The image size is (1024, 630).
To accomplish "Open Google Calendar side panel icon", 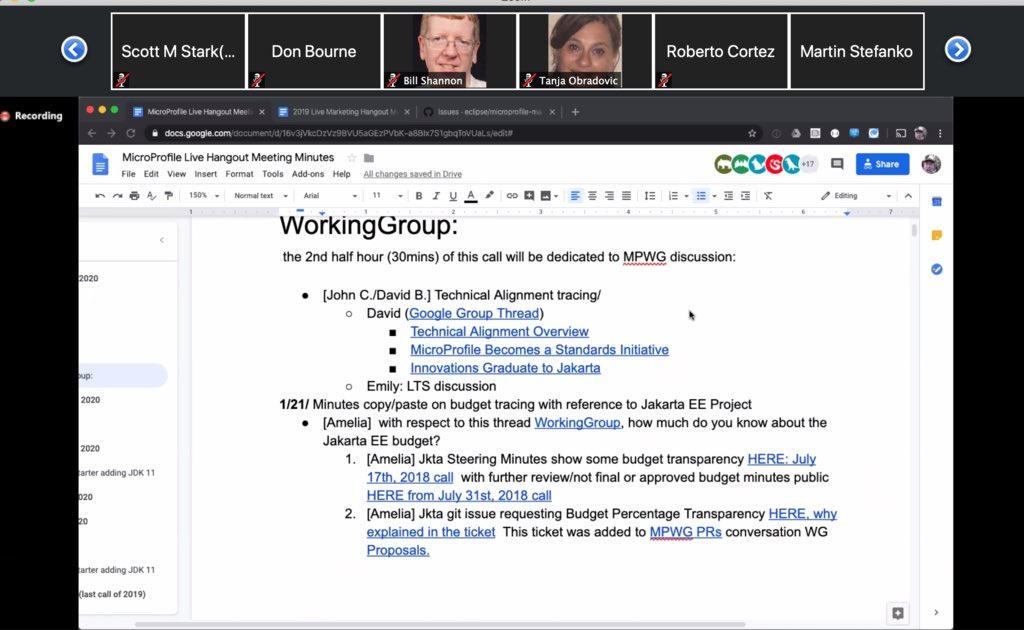I will [x=936, y=202].
